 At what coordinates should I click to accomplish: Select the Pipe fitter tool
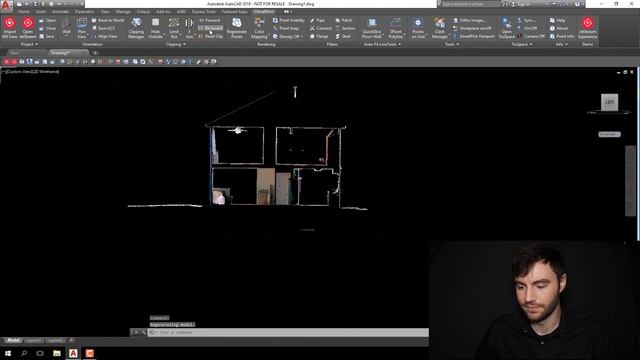point(317,20)
